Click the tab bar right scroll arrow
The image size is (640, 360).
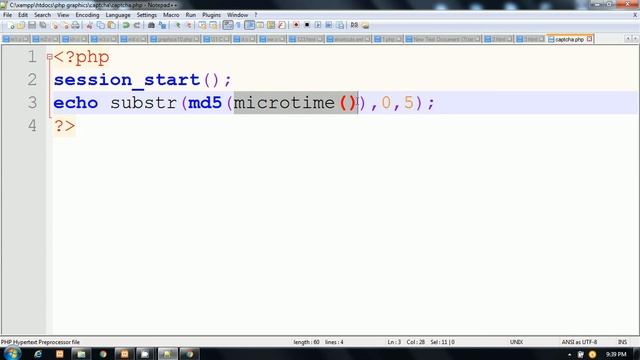[635, 39]
